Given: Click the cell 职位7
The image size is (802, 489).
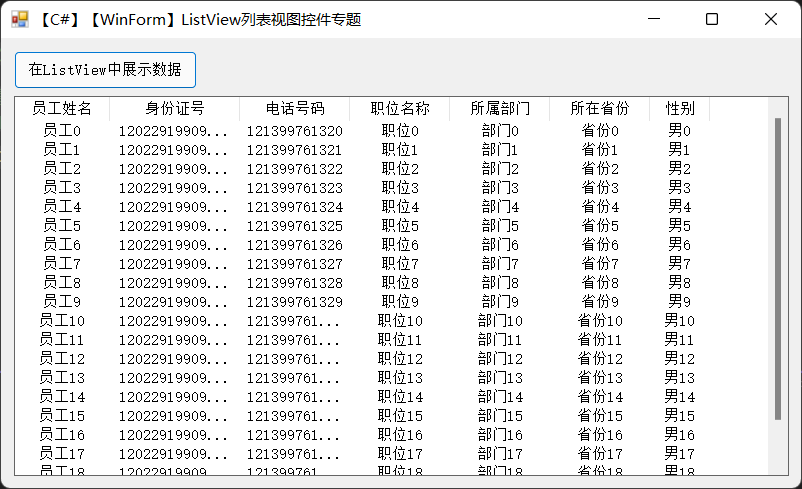Looking at the screenshot, I should click(x=400, y=263).
